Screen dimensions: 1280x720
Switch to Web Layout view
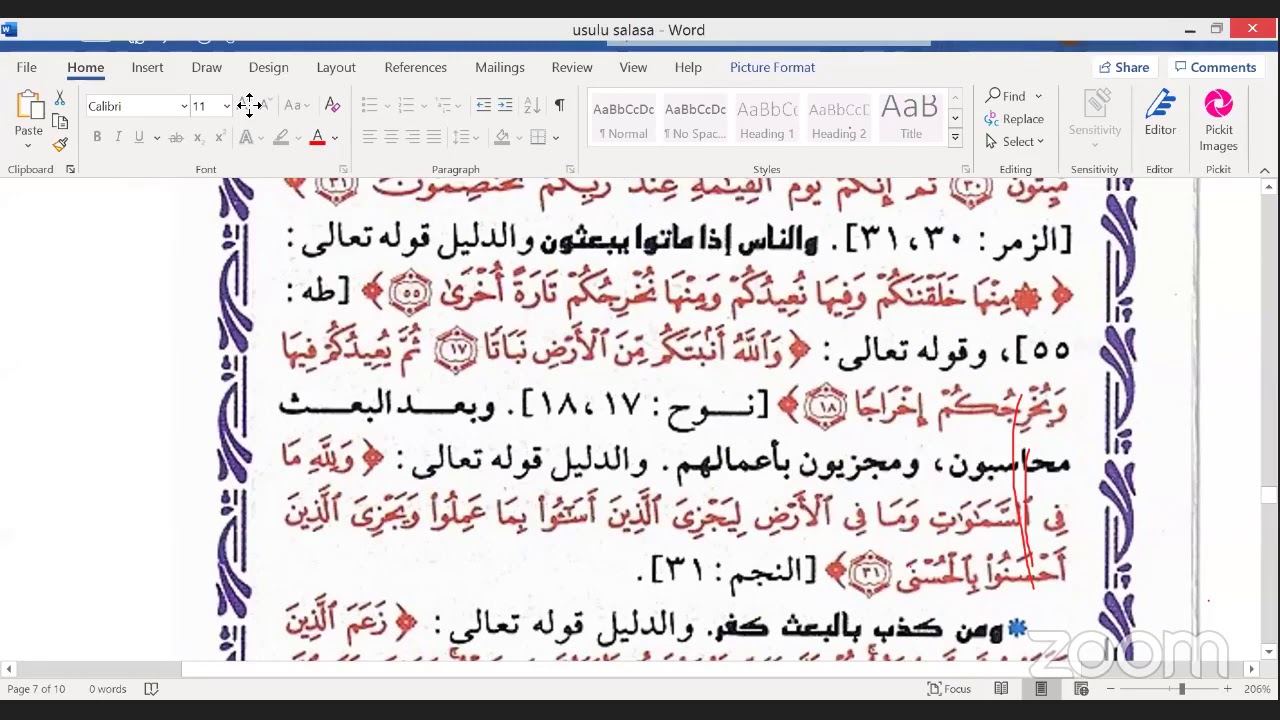(1081, 689)
